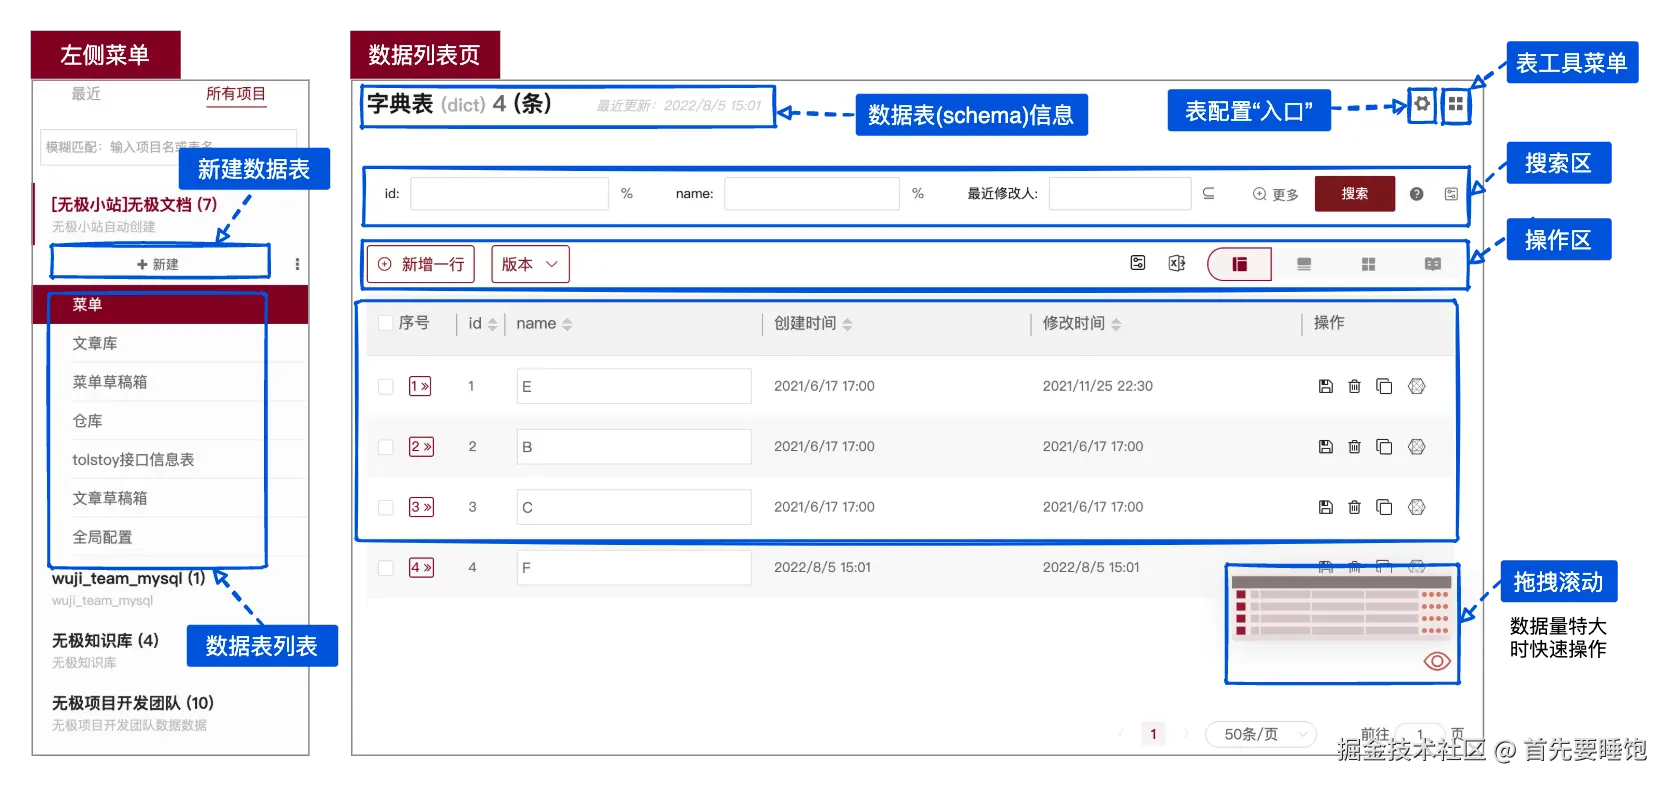Click the name search input field
This screenshot has height=786, width=1670.
coord(812,193)
